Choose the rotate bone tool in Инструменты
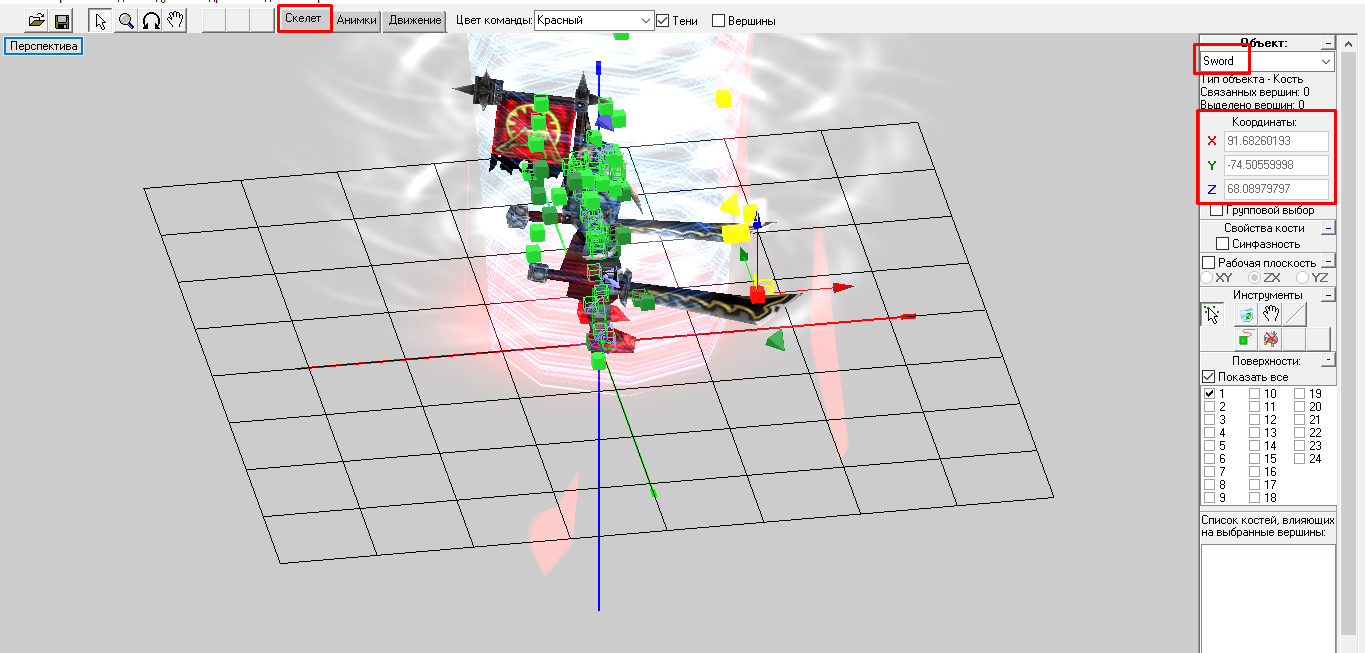The image size is (1365, 653). coord(1246,314)
